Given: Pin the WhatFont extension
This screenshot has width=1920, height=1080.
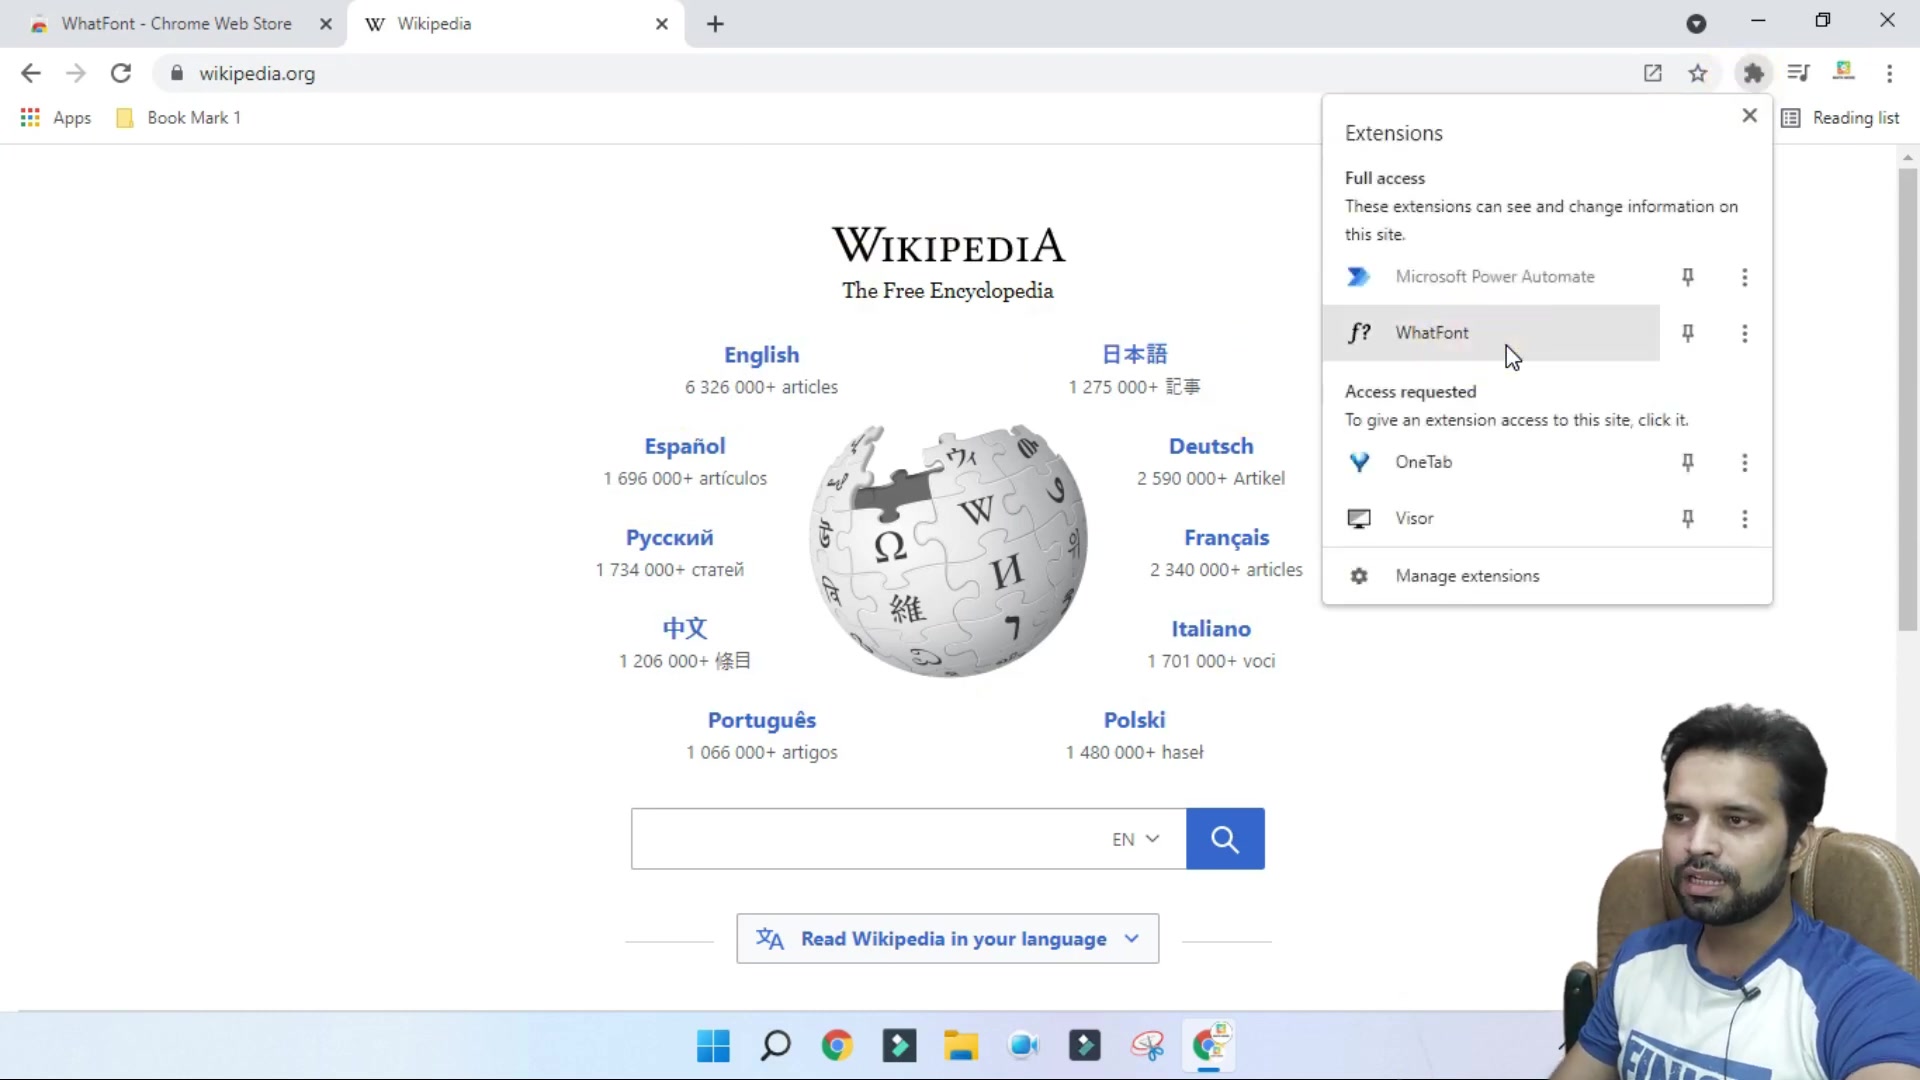Looking at the screenshot, I should coord(1688,333).
